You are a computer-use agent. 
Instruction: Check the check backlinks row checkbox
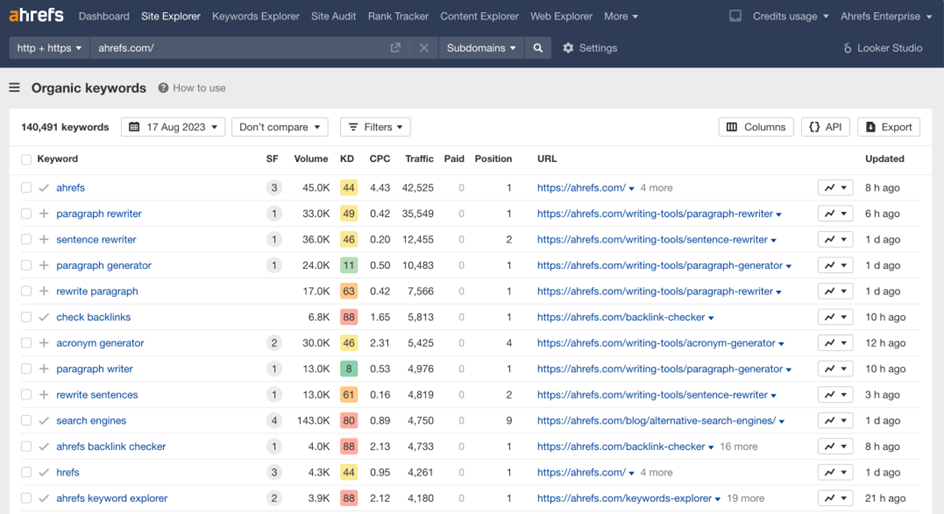(26, 317)
